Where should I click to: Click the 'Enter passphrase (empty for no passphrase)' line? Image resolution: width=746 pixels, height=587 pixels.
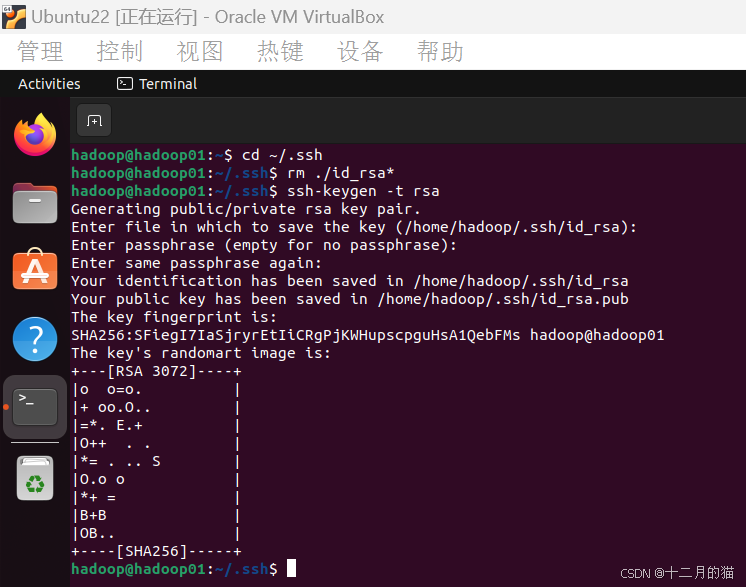click(264, 245)
